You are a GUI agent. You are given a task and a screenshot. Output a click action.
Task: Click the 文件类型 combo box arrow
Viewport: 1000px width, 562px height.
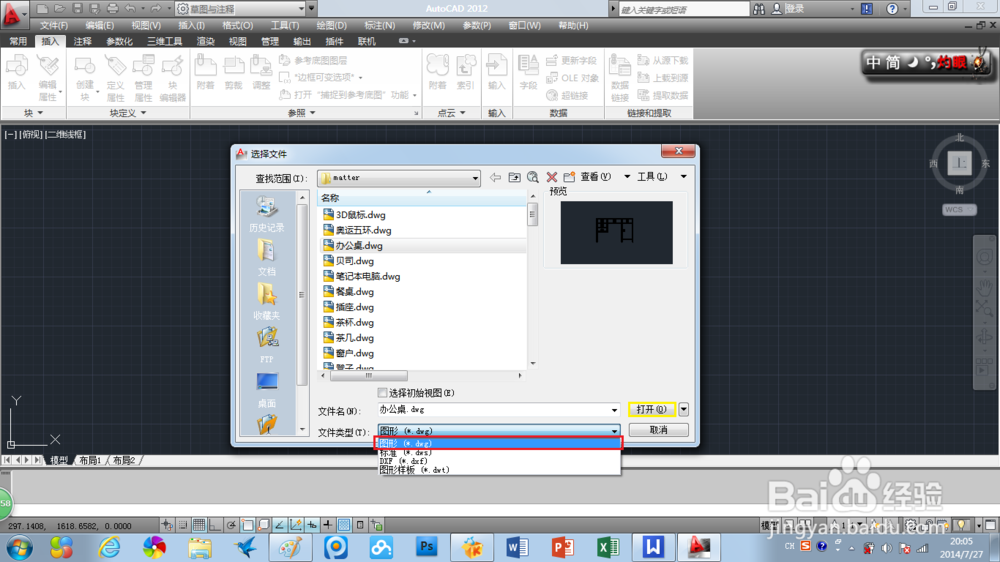coord(614,431)
